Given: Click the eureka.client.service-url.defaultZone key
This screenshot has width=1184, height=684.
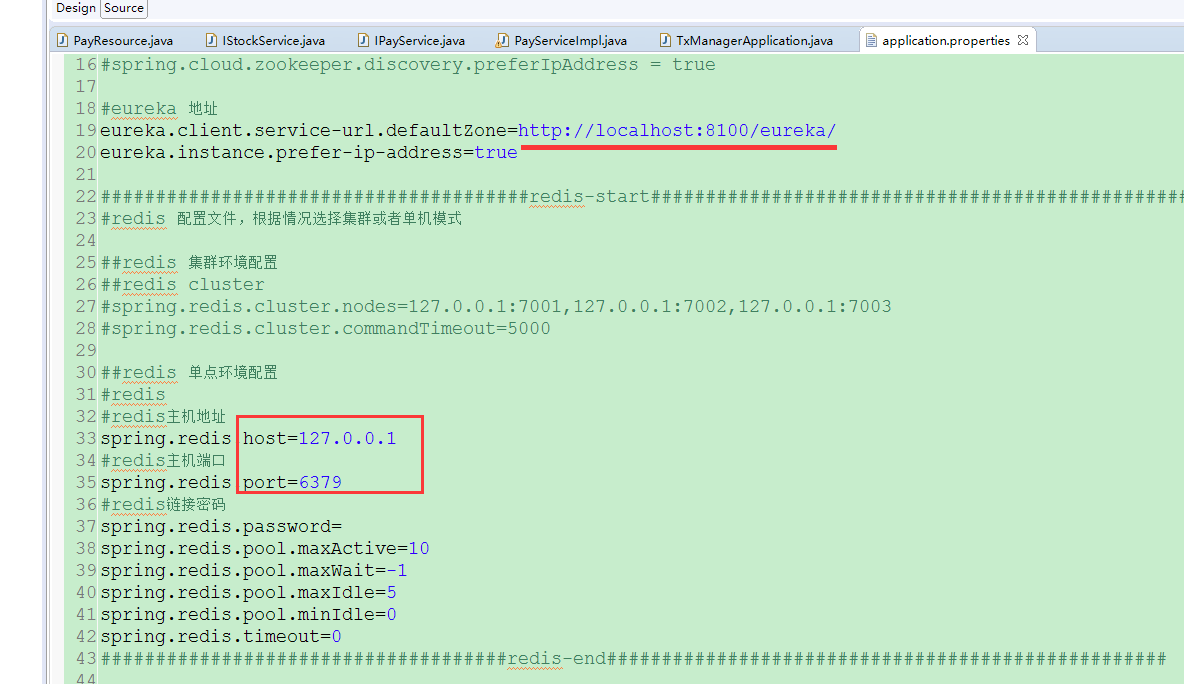Looking at the screenshot, I should pos(304,131).
